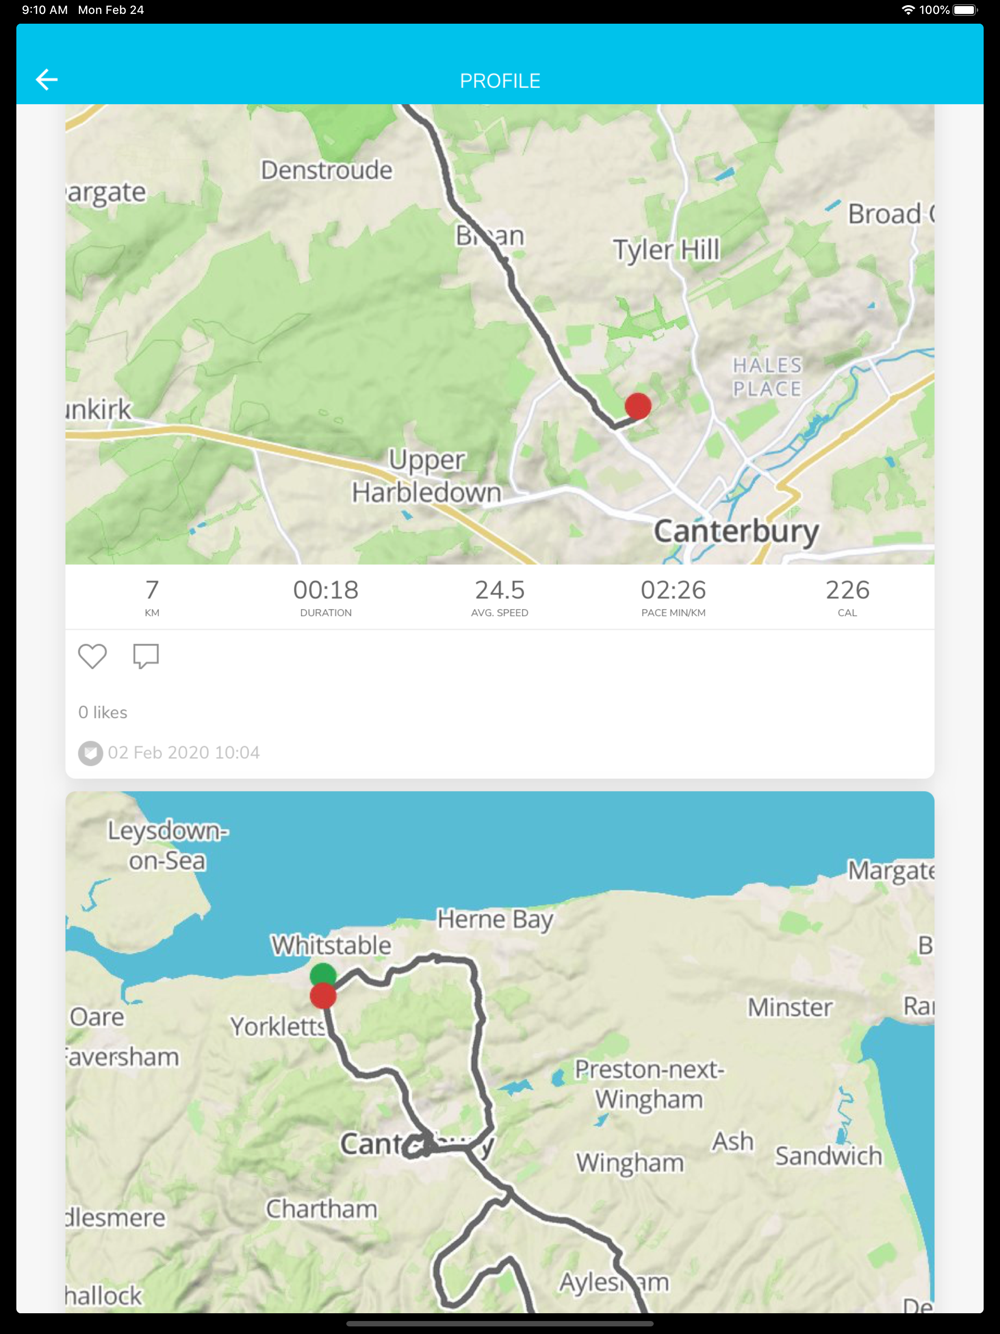Like the activity with the heart icon

click(x=92, y=656)
